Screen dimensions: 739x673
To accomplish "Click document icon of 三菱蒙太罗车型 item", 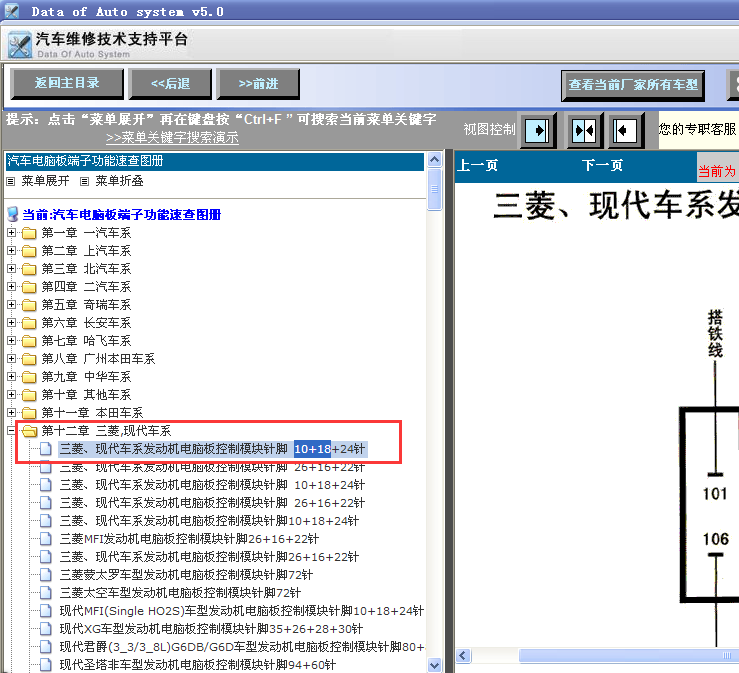I will tap(46, 575).
